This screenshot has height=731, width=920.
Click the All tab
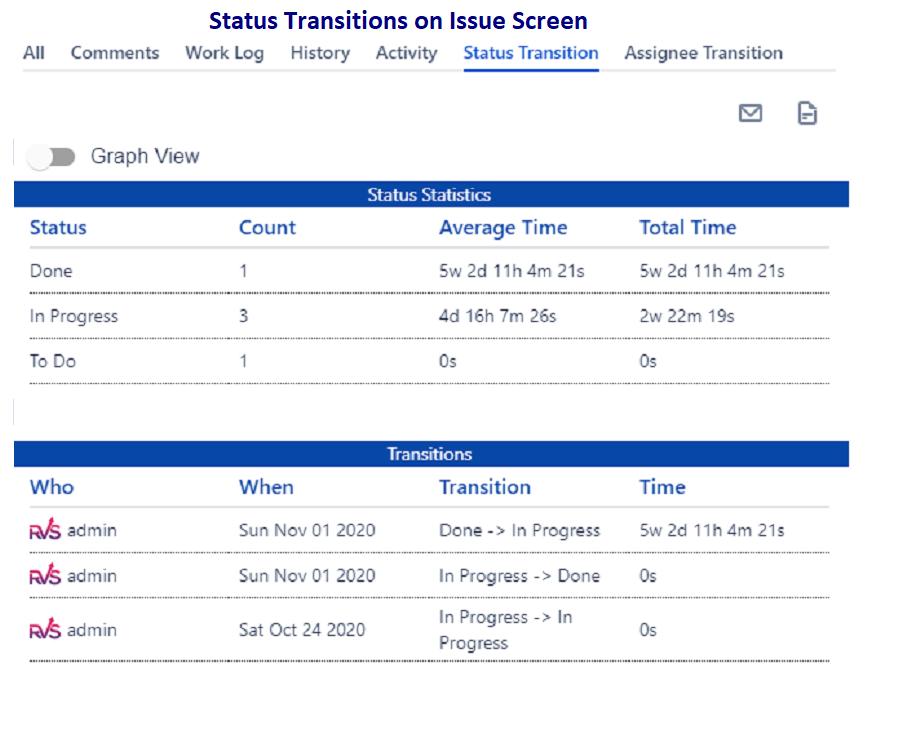33,53
